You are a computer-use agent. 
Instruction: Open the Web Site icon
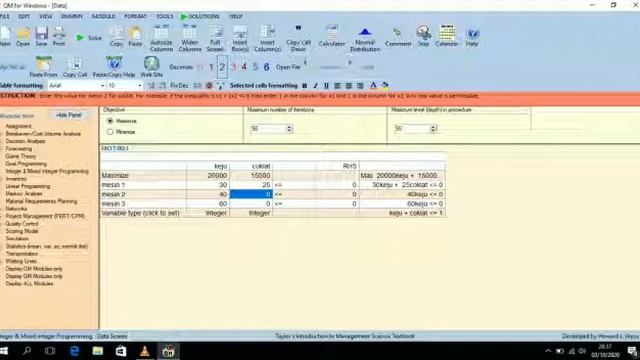pos(151,67)
